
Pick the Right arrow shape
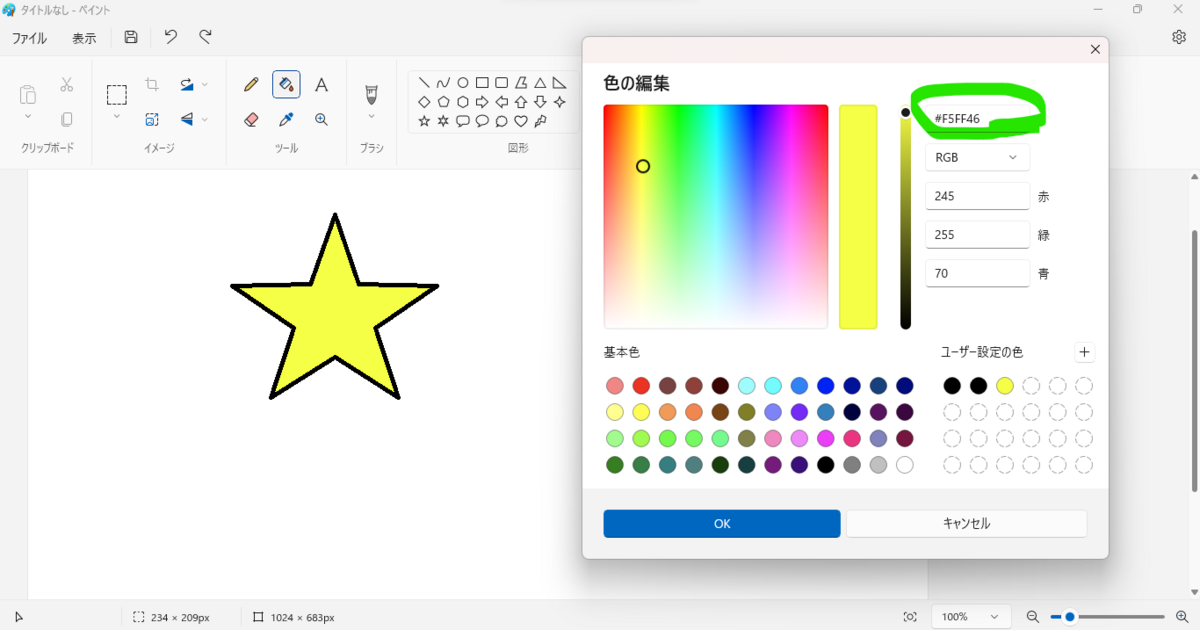click(x=482, y=102)
